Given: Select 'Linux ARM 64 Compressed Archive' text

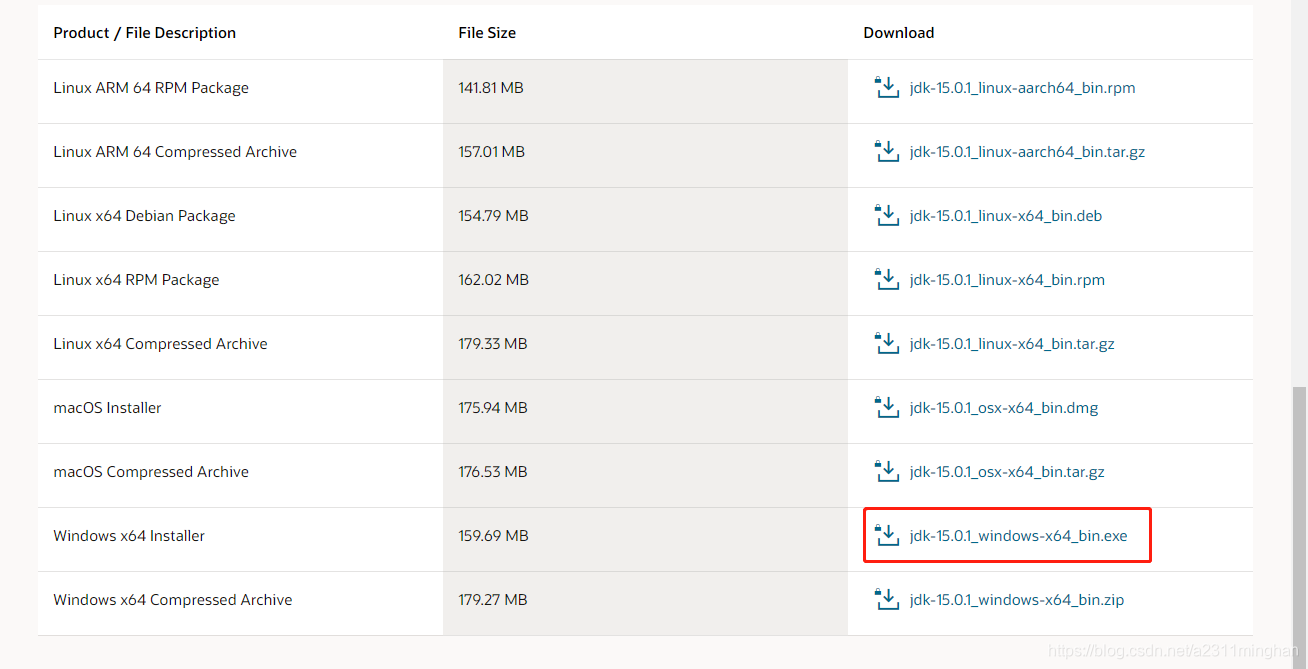Looking at the screenshot, I should tap(175, 152).
